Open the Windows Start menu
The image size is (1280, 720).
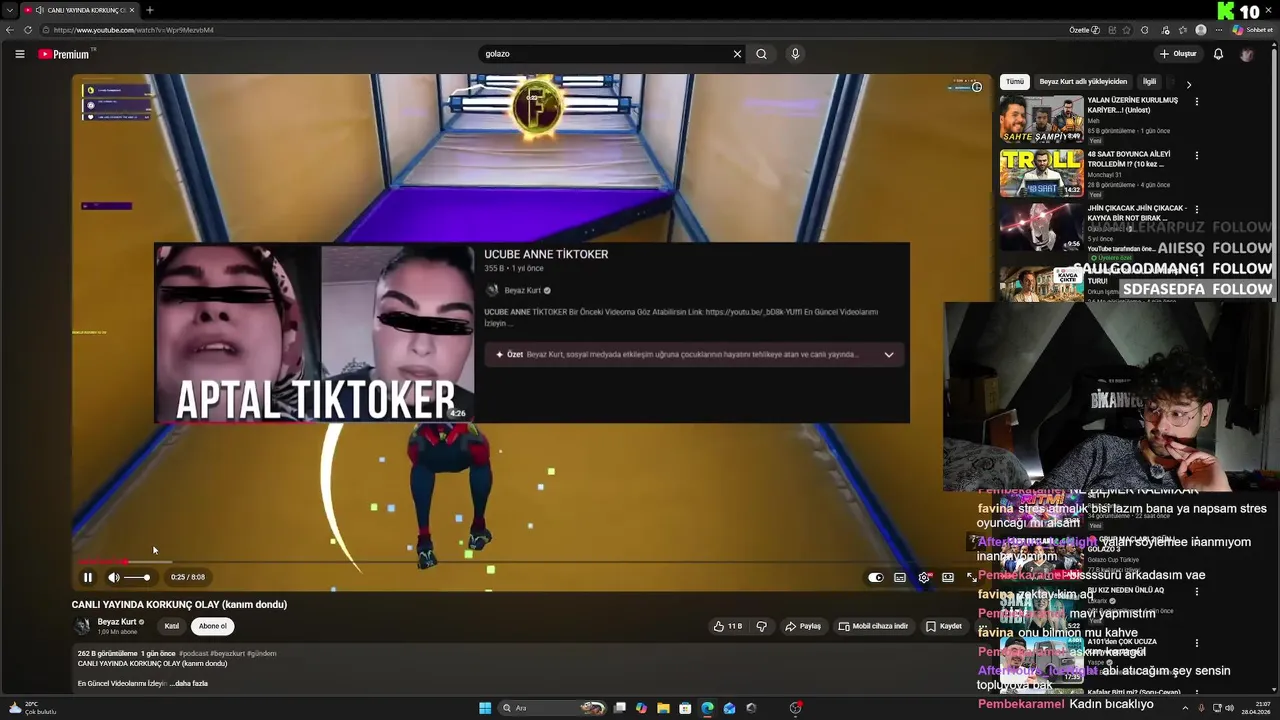pyautogui.click(x=485, y=708)
